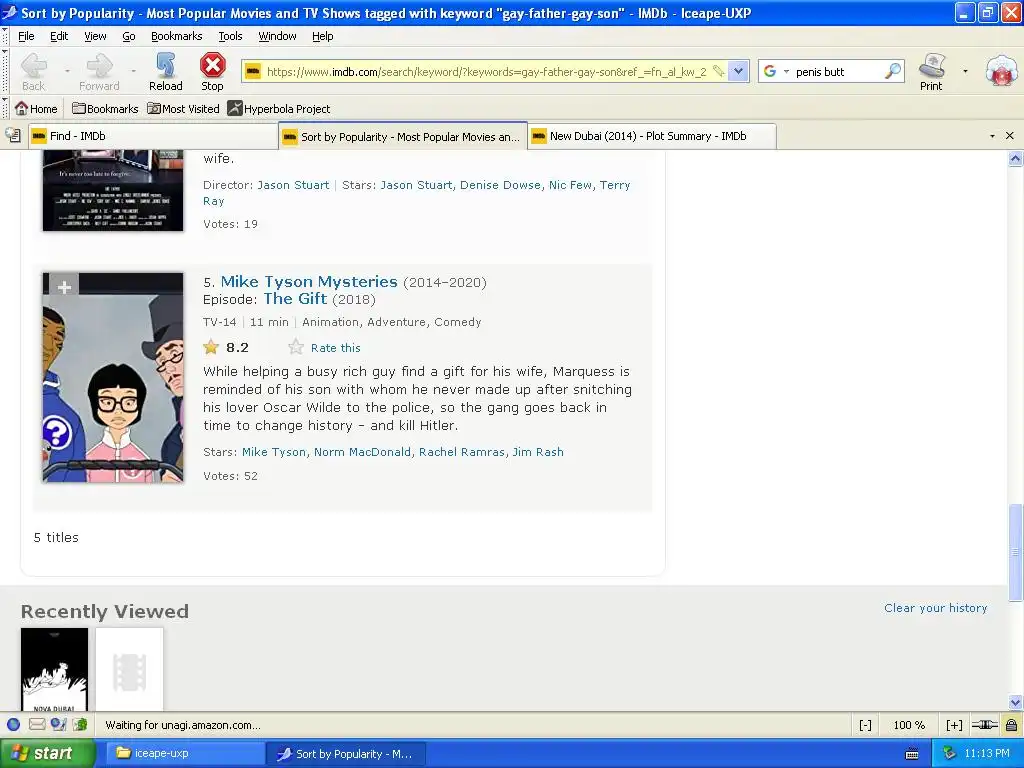Open the Help menu

pos(323,36)
